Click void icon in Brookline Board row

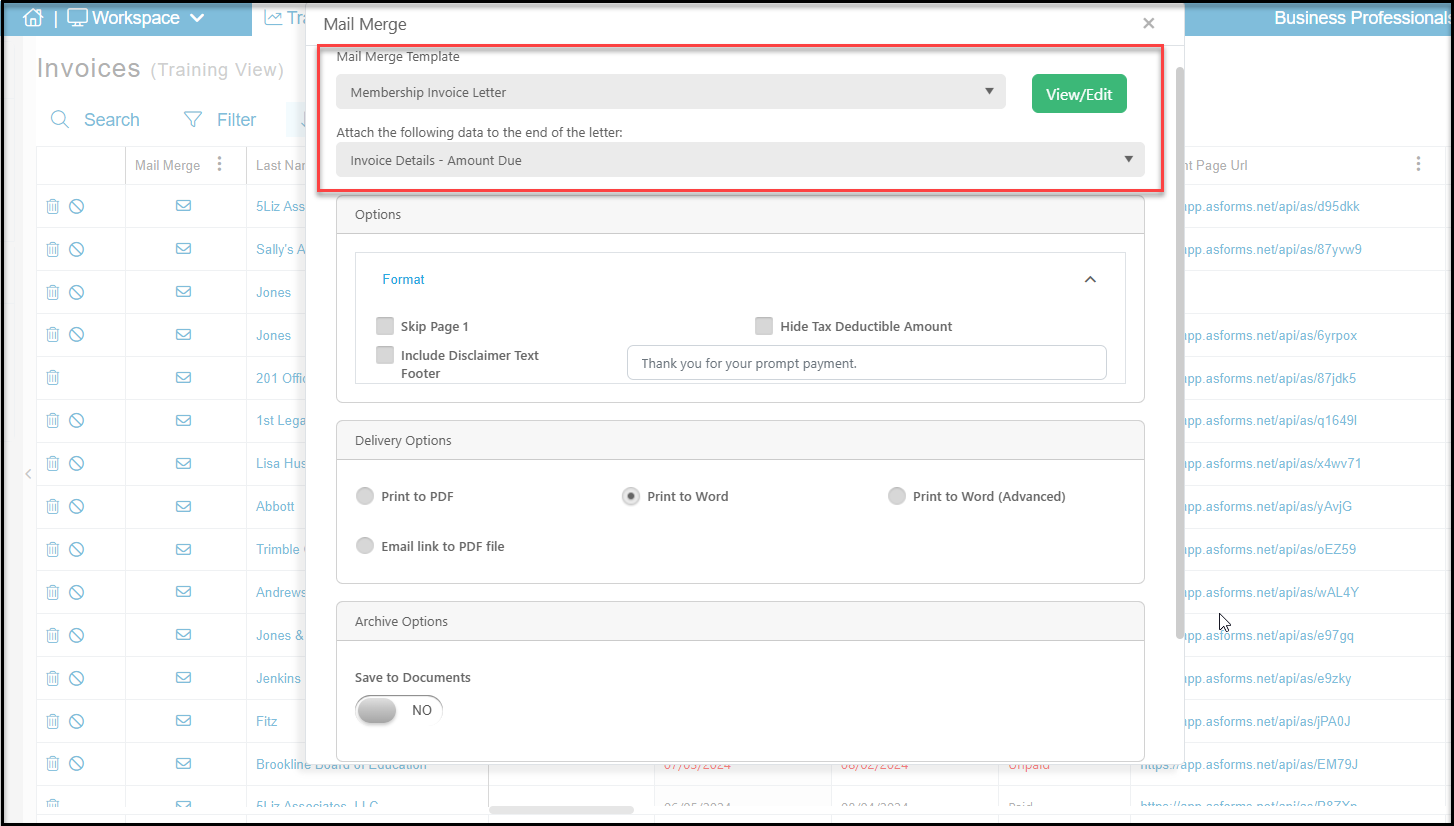click(76, 764)
